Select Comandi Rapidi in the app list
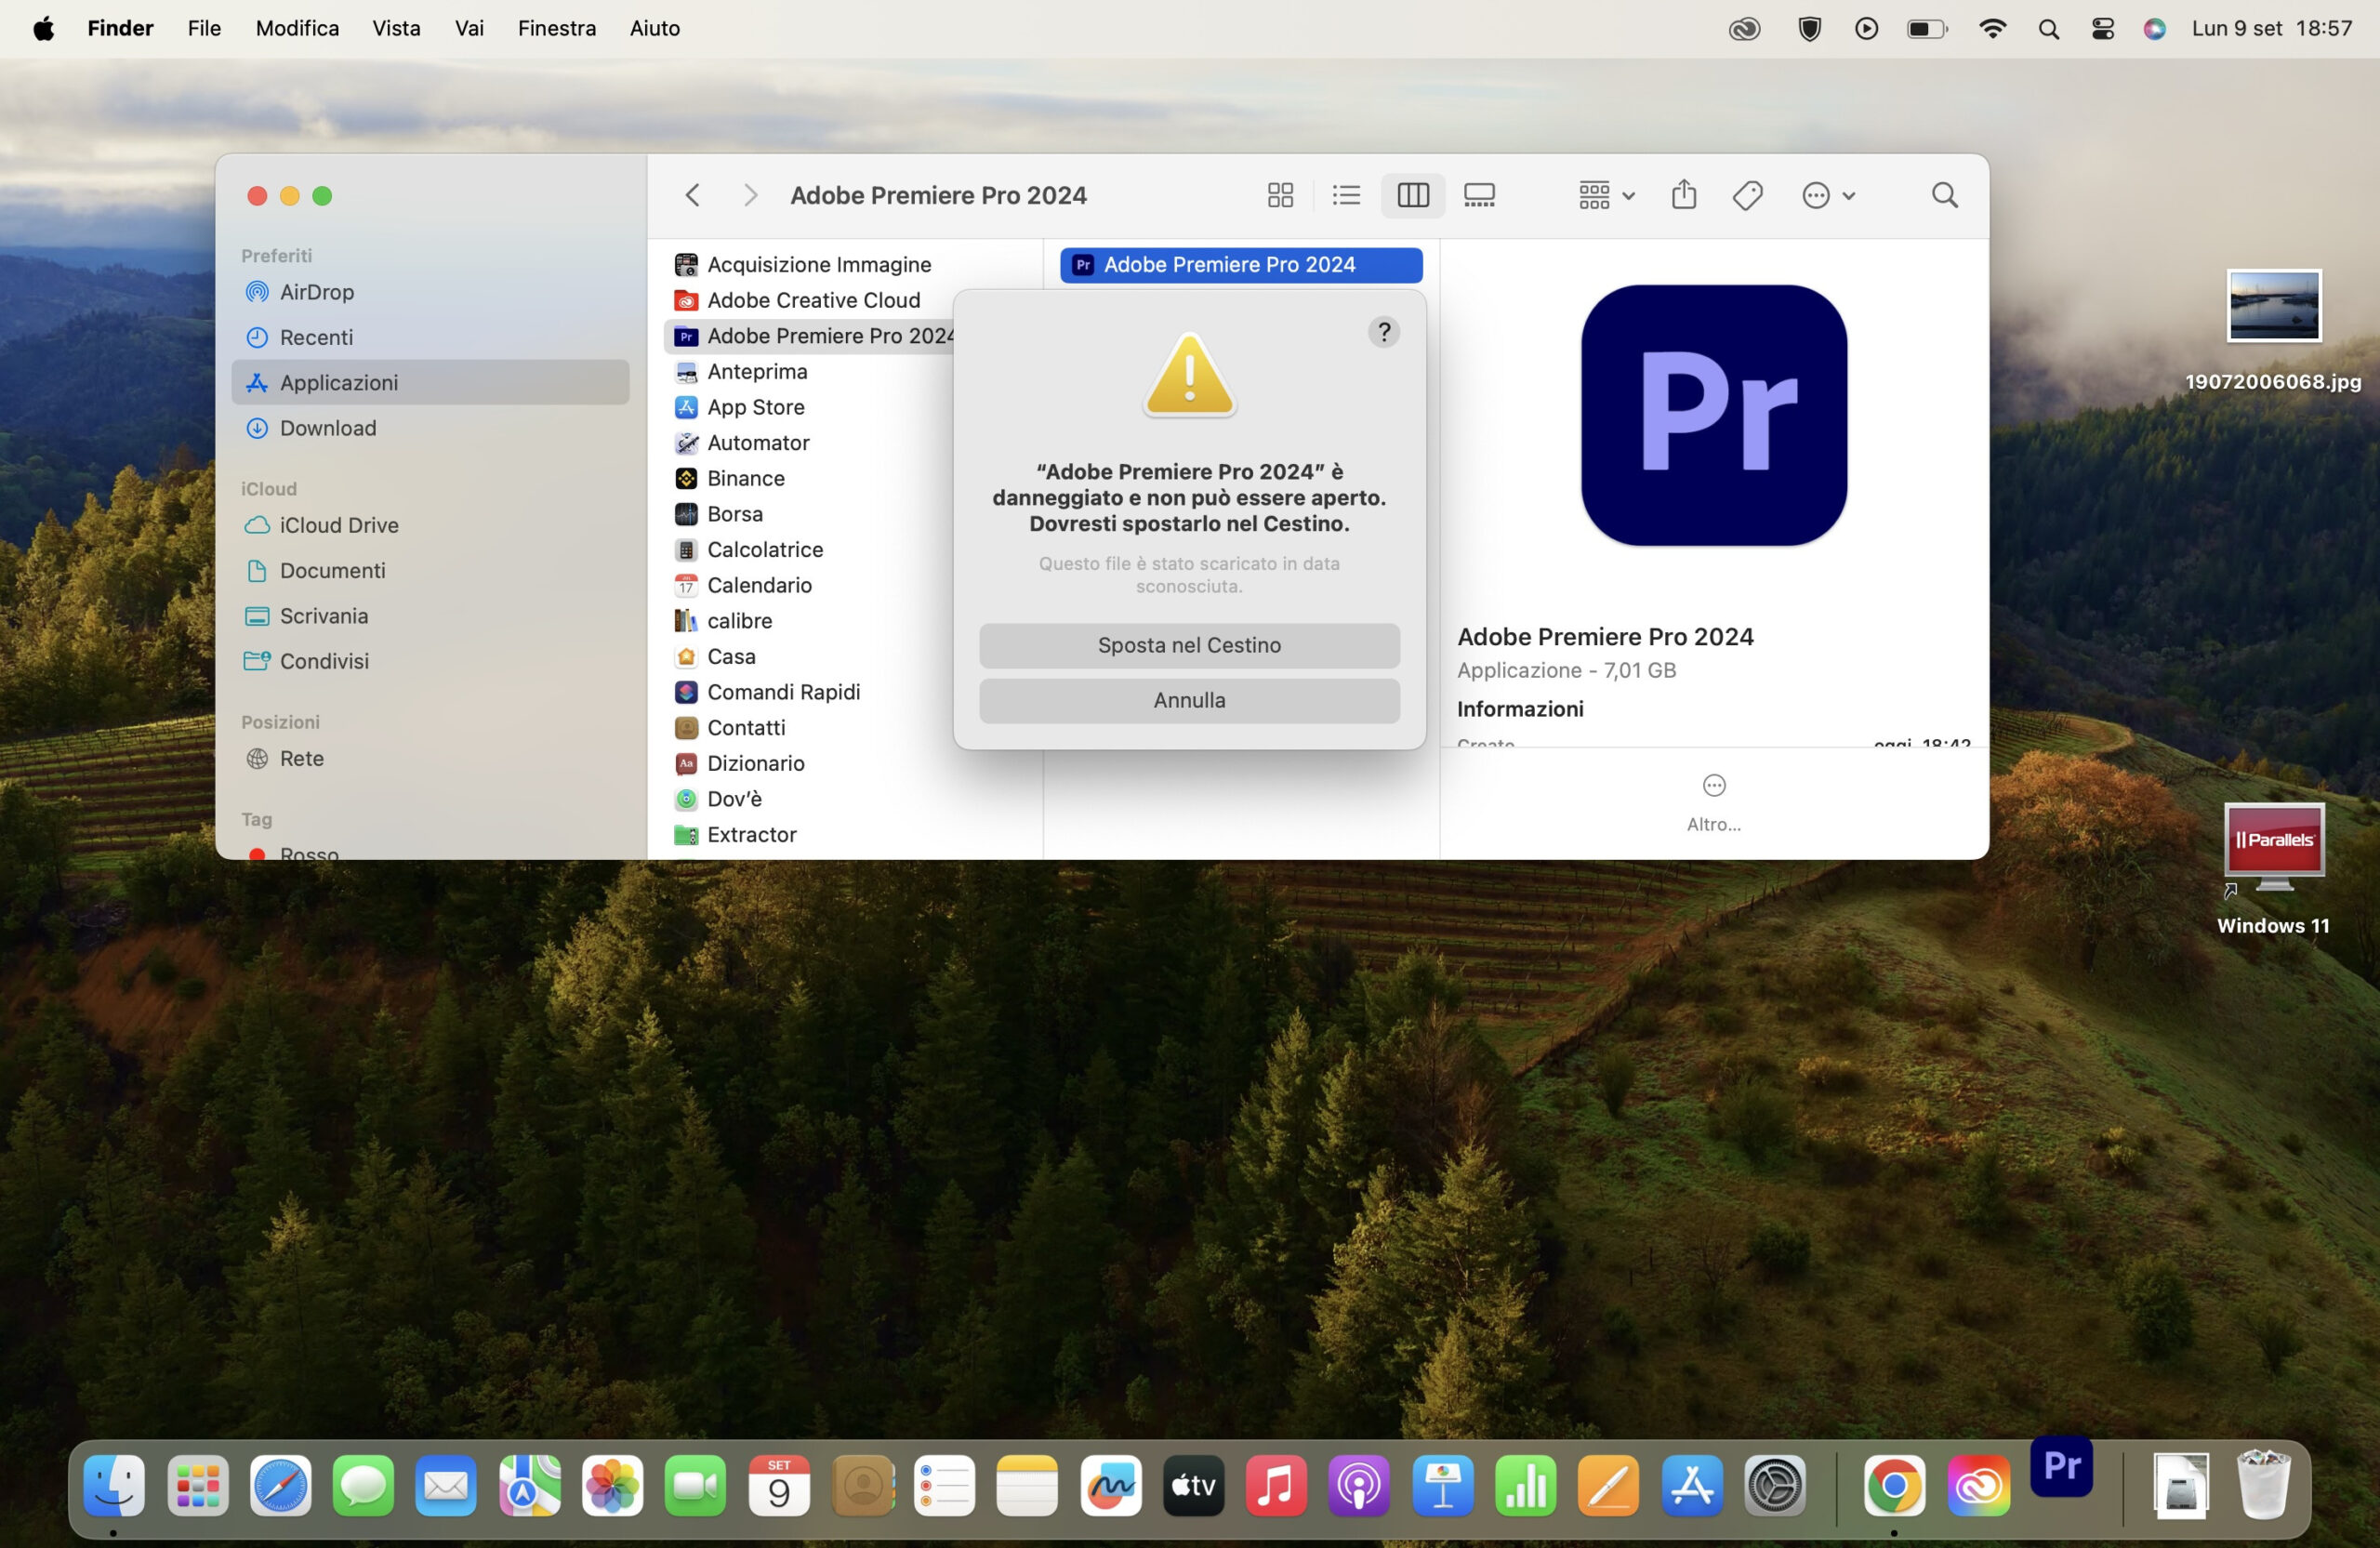 click(x=810, y=692)
